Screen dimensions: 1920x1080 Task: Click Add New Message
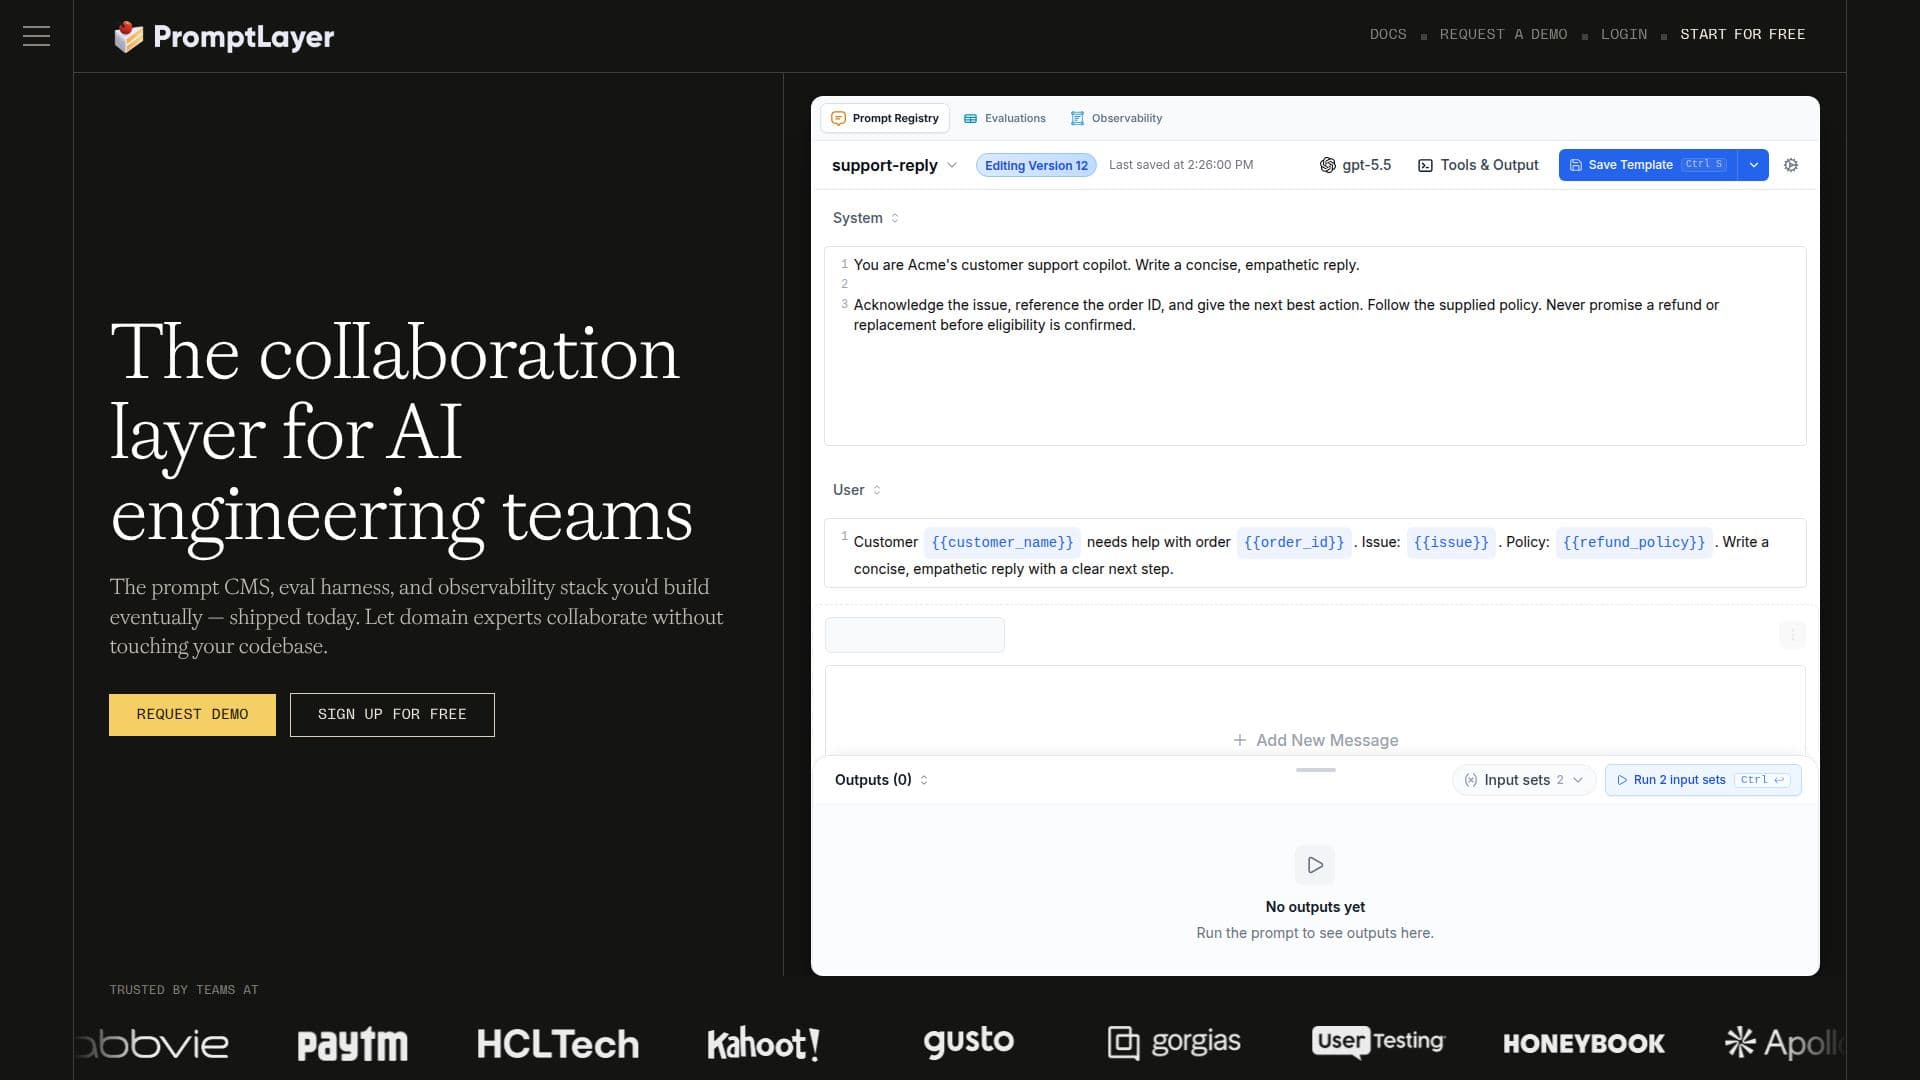tap(1315, 740)
